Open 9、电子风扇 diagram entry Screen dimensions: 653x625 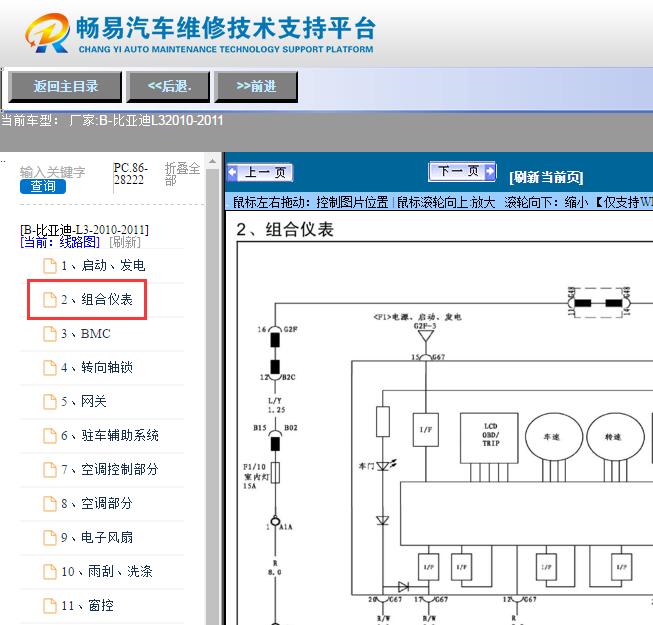point(97,537)
